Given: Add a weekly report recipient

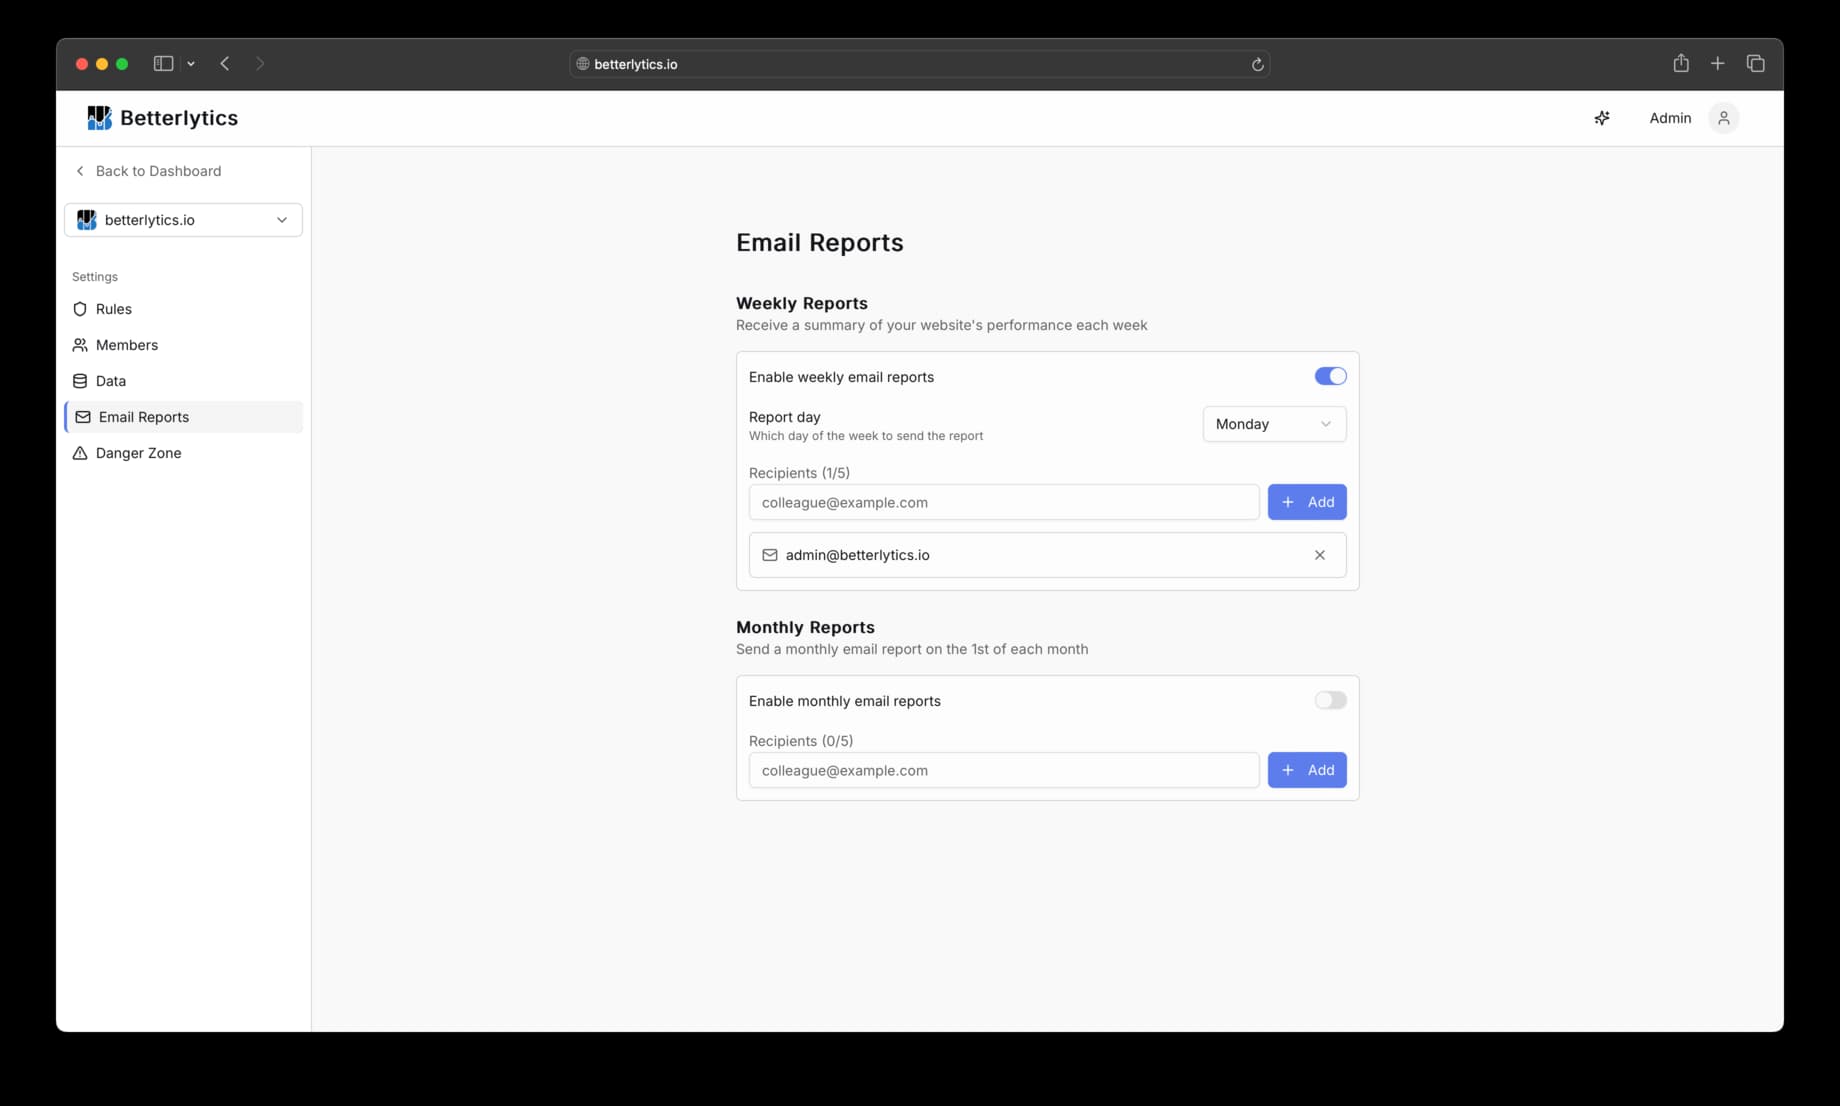Looking at the screenshot, I should coord(1307,502).
